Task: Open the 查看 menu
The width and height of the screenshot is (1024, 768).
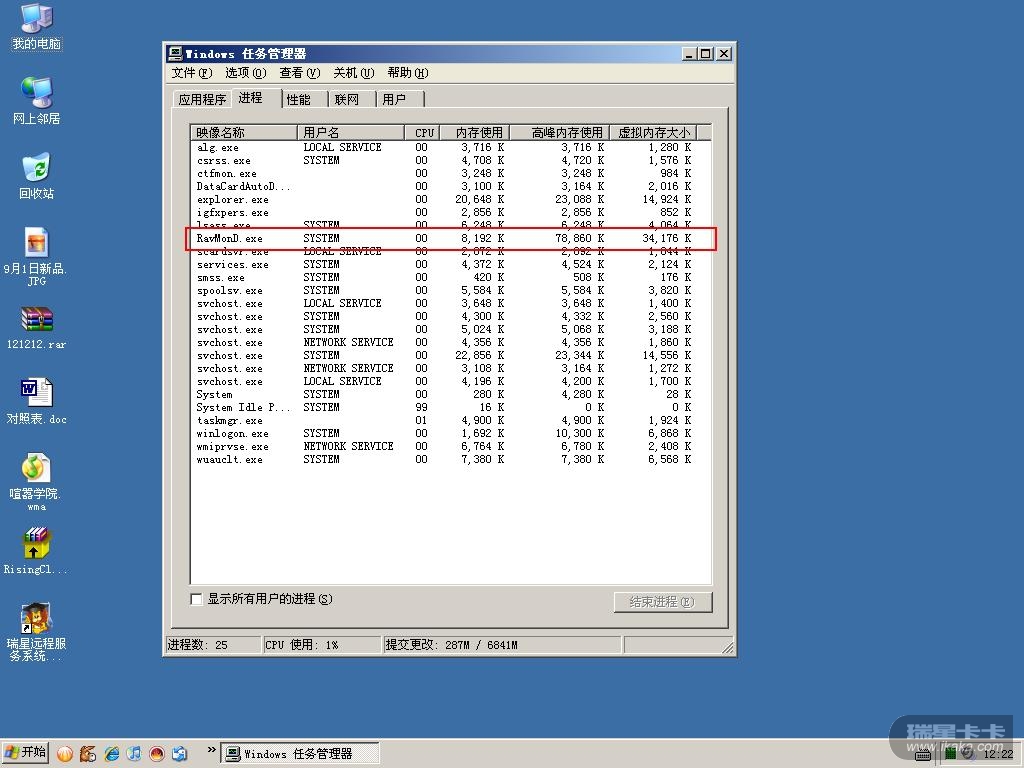Action: pyautogui.click(x=299, y=73)
